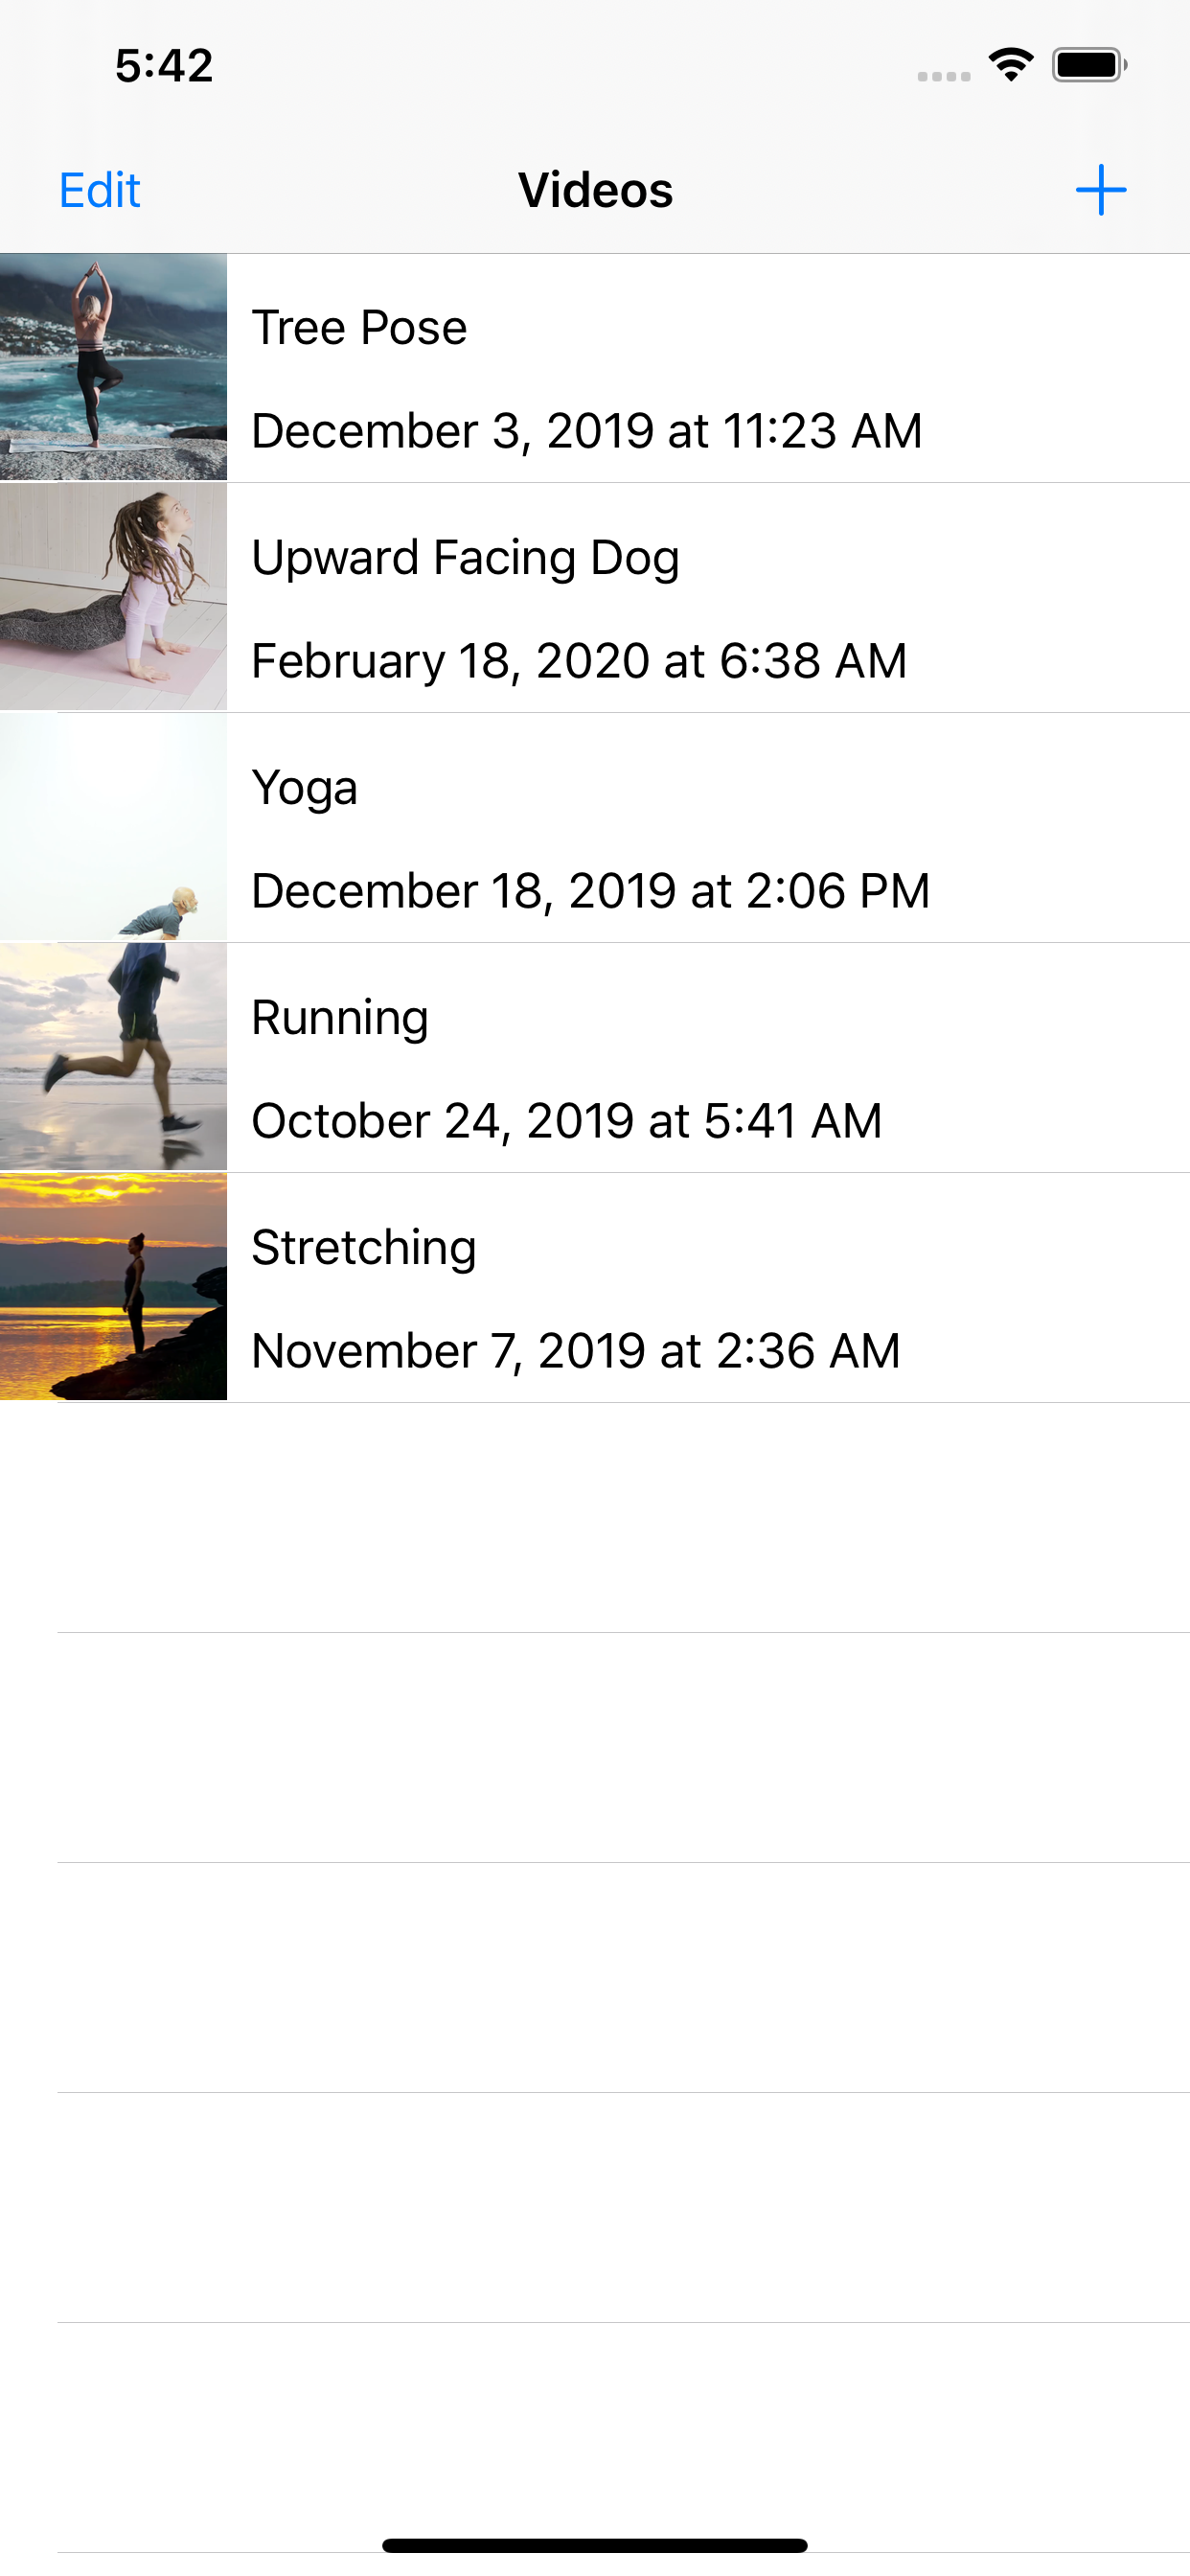Open the Running video thumbnail

[x=113, y=1057]
